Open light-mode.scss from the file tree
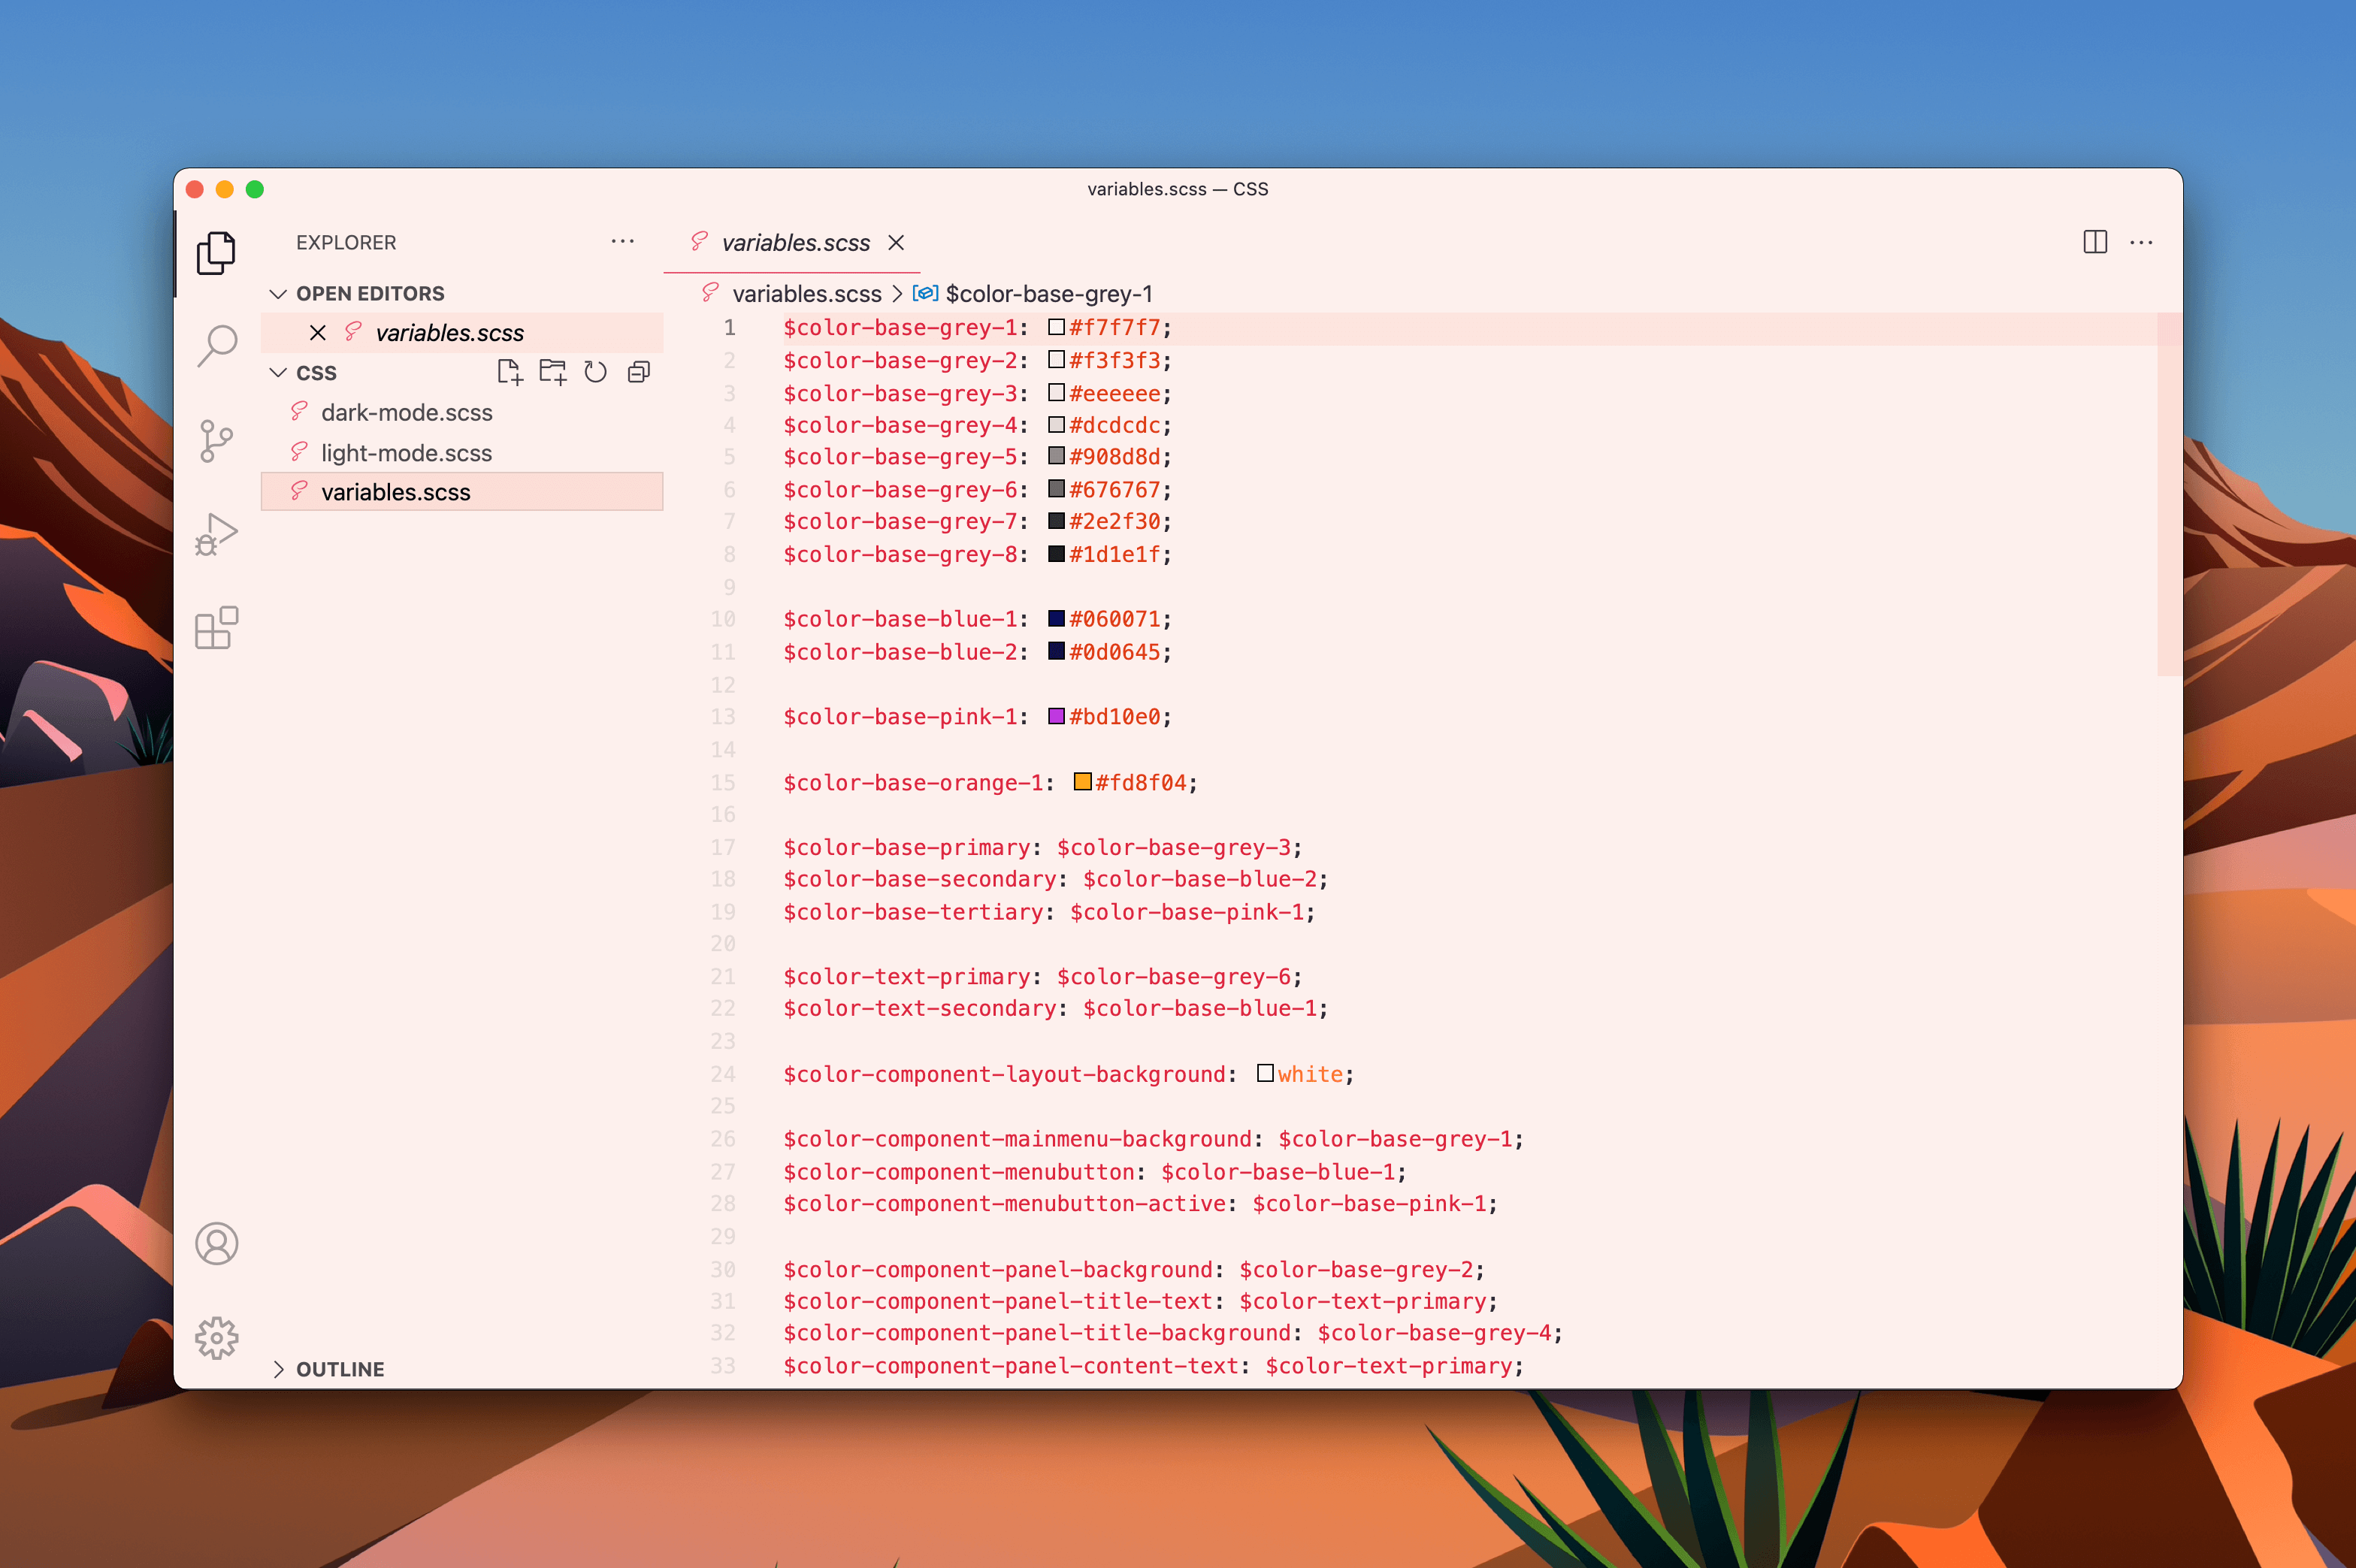This screenshot has height=1568, width=2356. pos(406,453)
